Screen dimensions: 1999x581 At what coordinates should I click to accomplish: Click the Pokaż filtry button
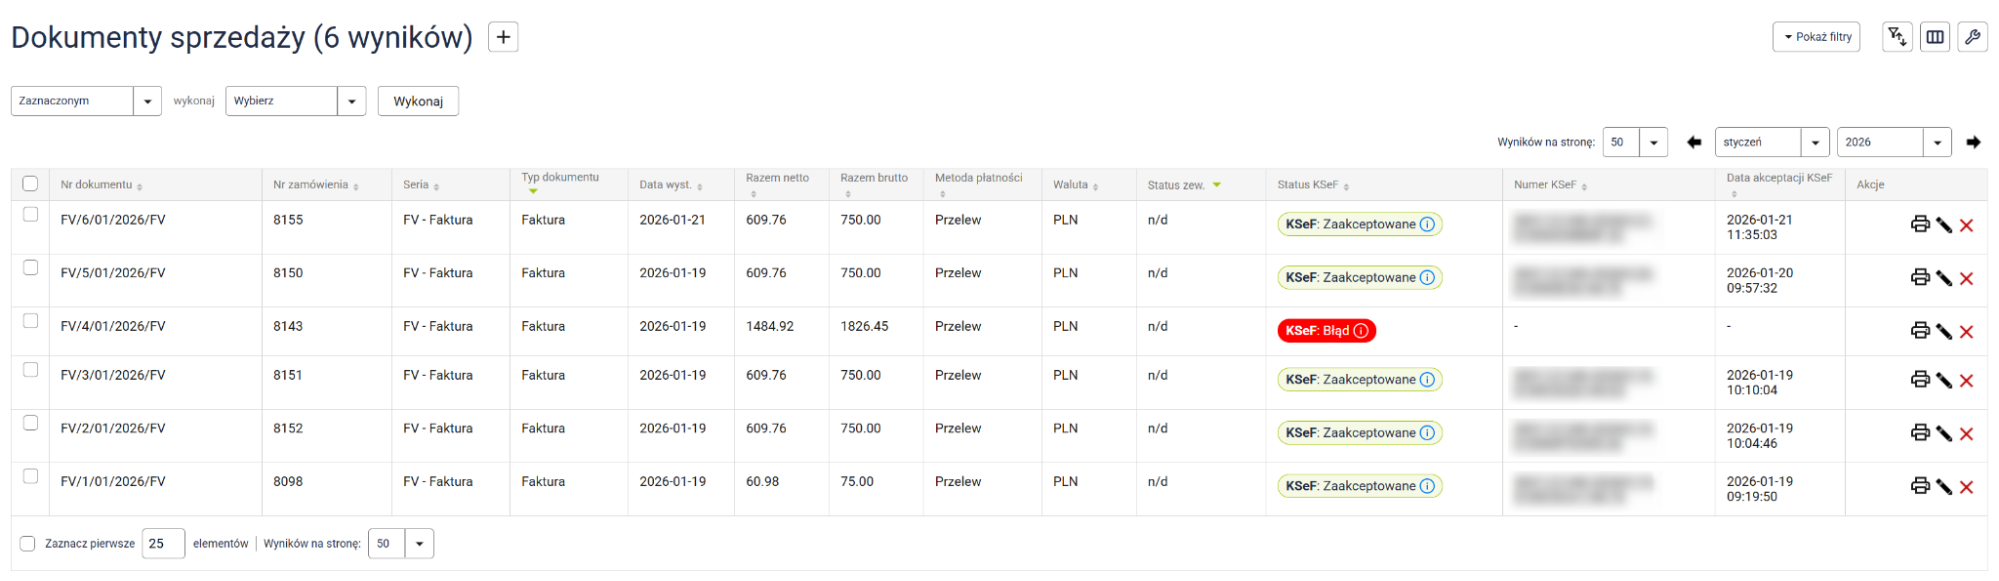tap(1816, 37)
